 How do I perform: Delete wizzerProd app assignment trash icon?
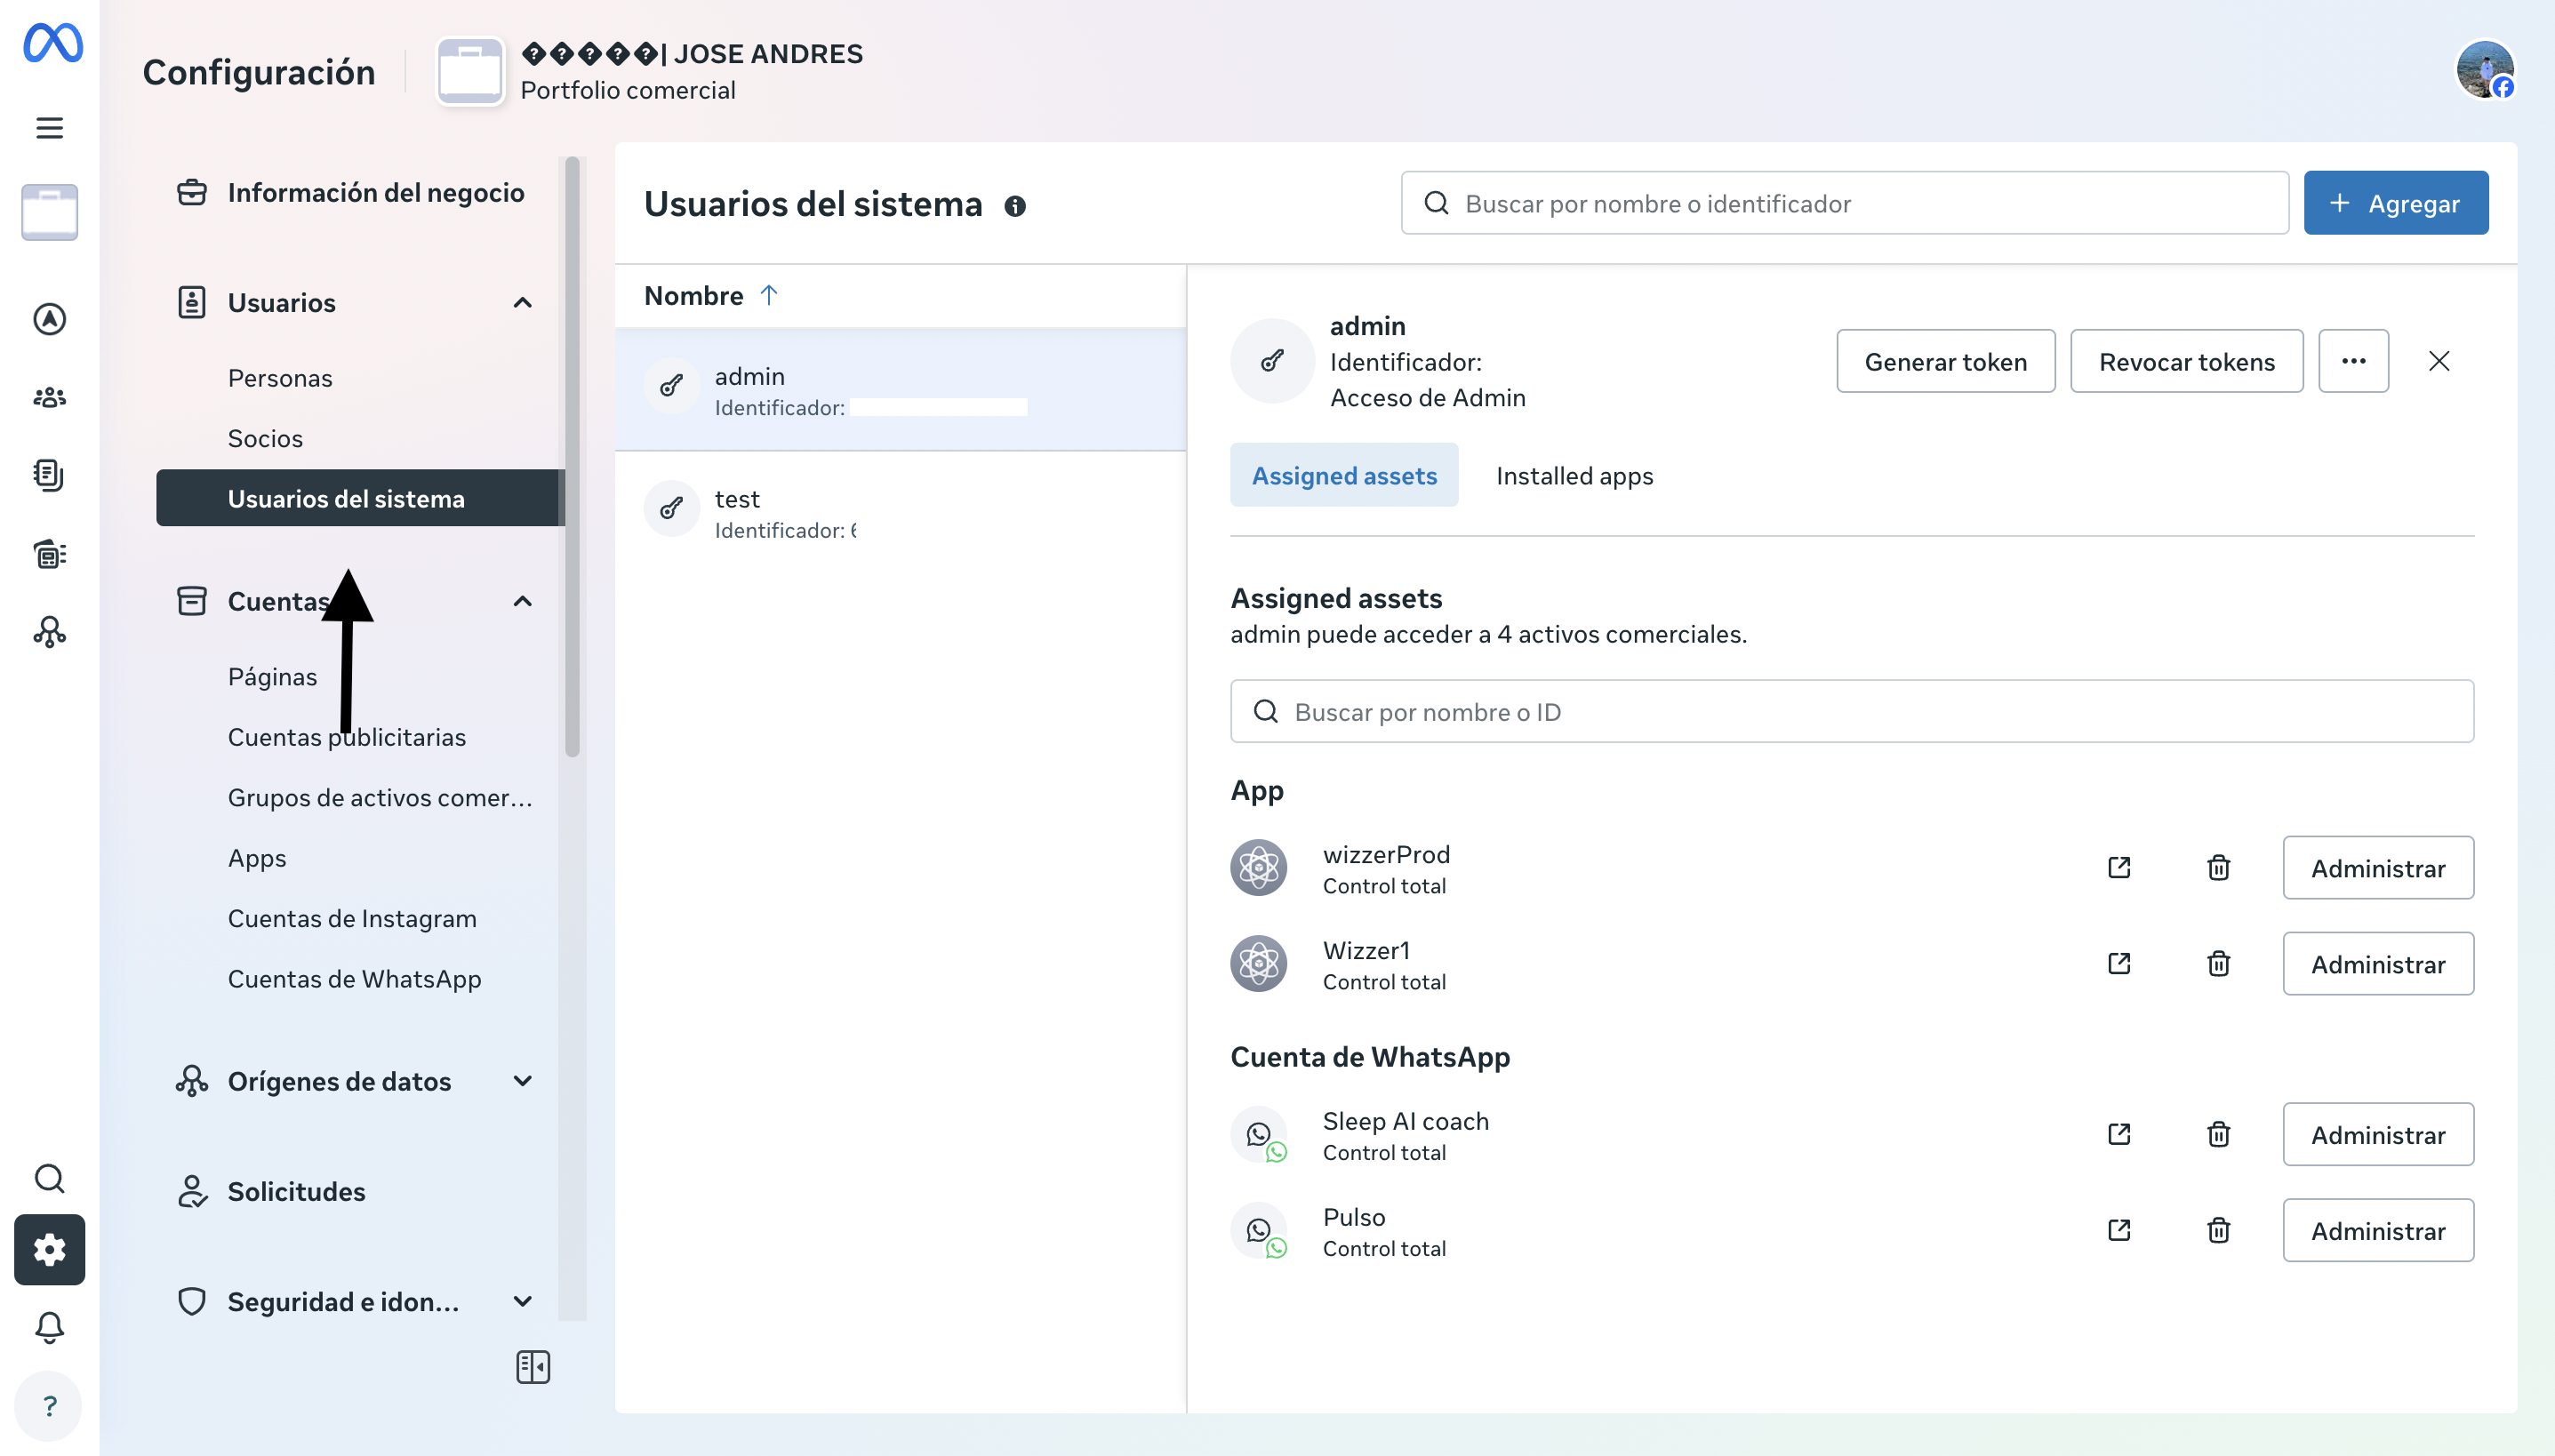(x=2218, y=867)
